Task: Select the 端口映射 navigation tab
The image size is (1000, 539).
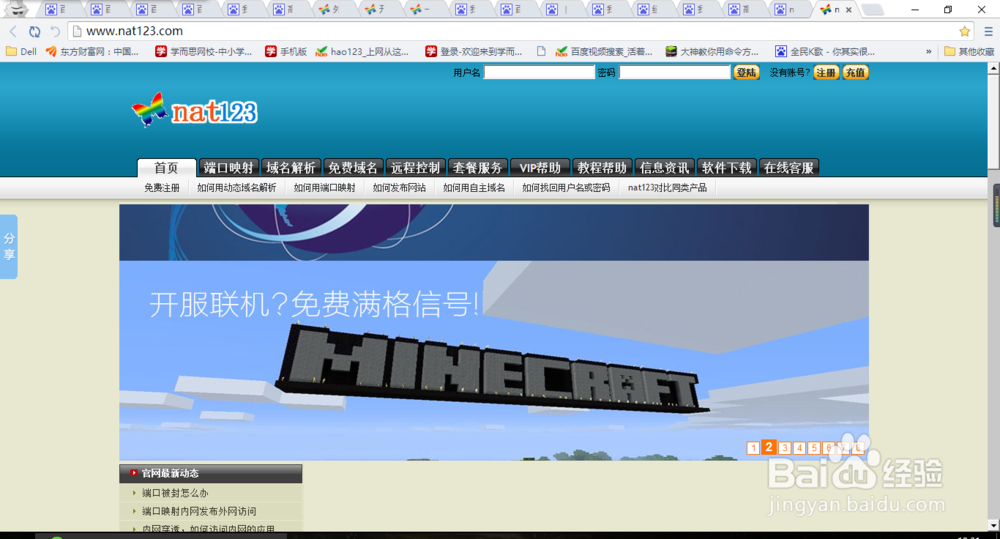Action: pos(228,168)
